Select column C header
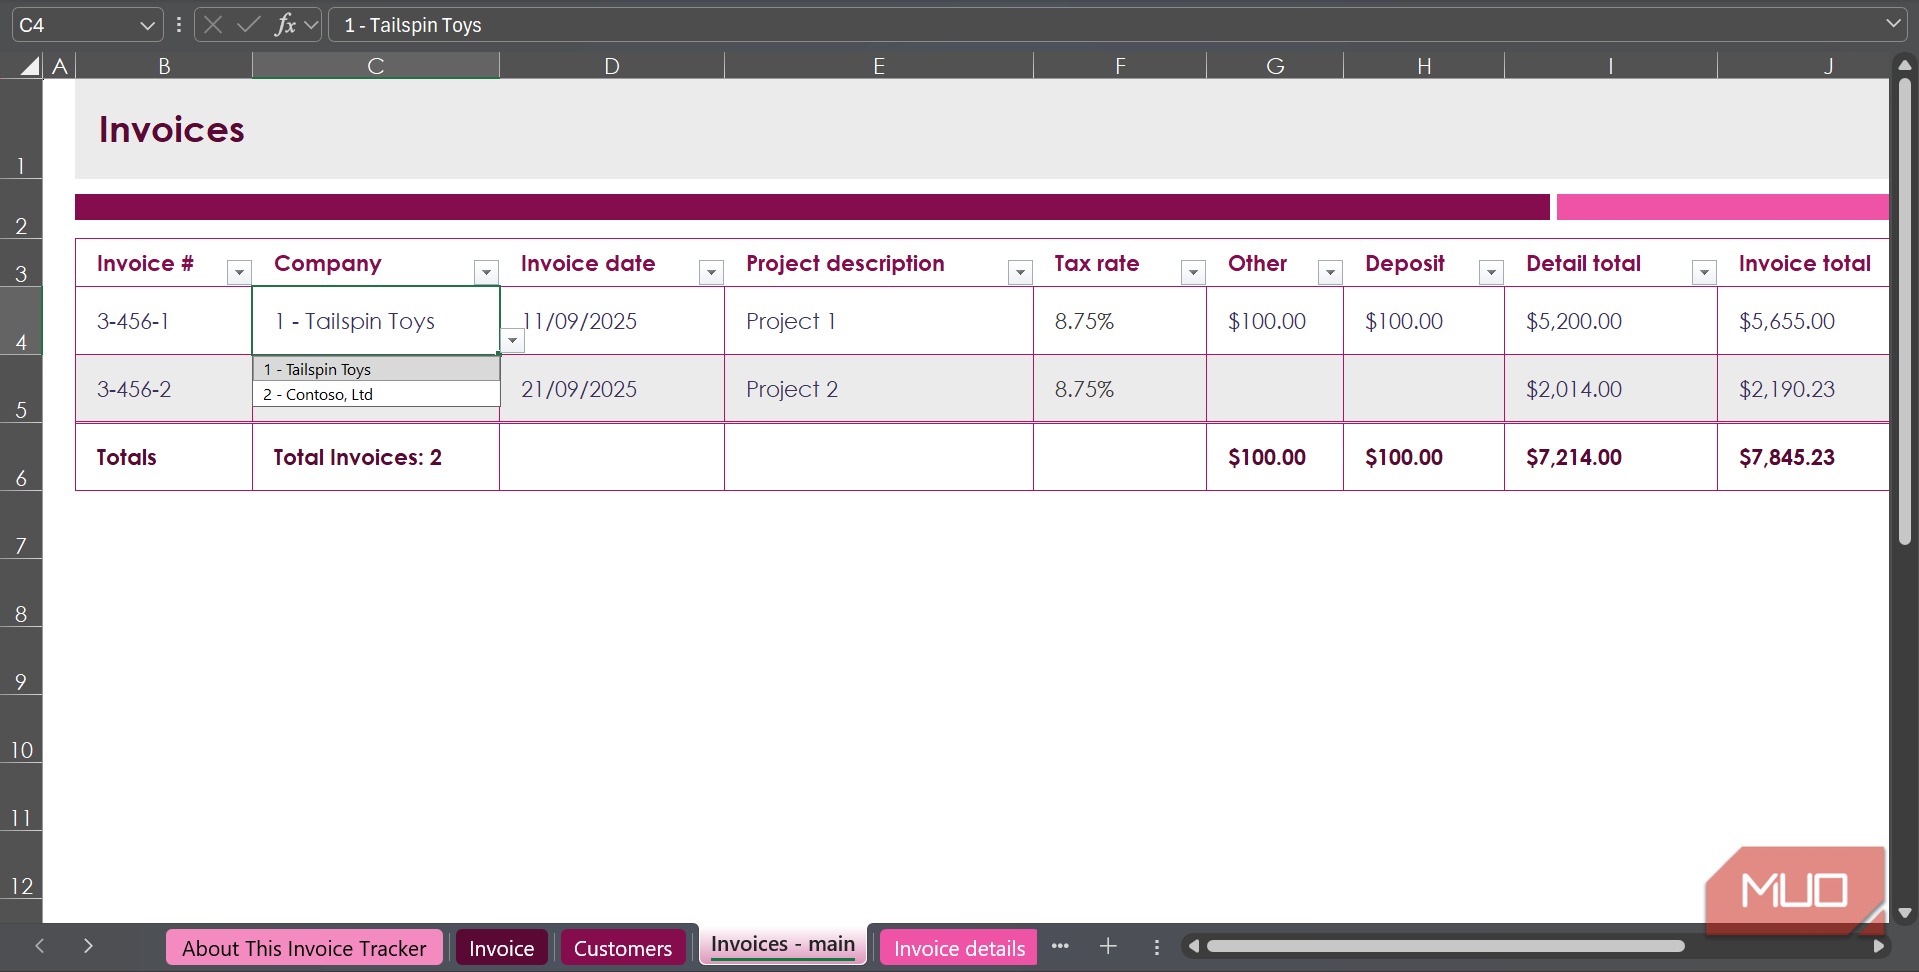Image resolution: width=1919 pixels, height=972 pixels. (376, 66)
